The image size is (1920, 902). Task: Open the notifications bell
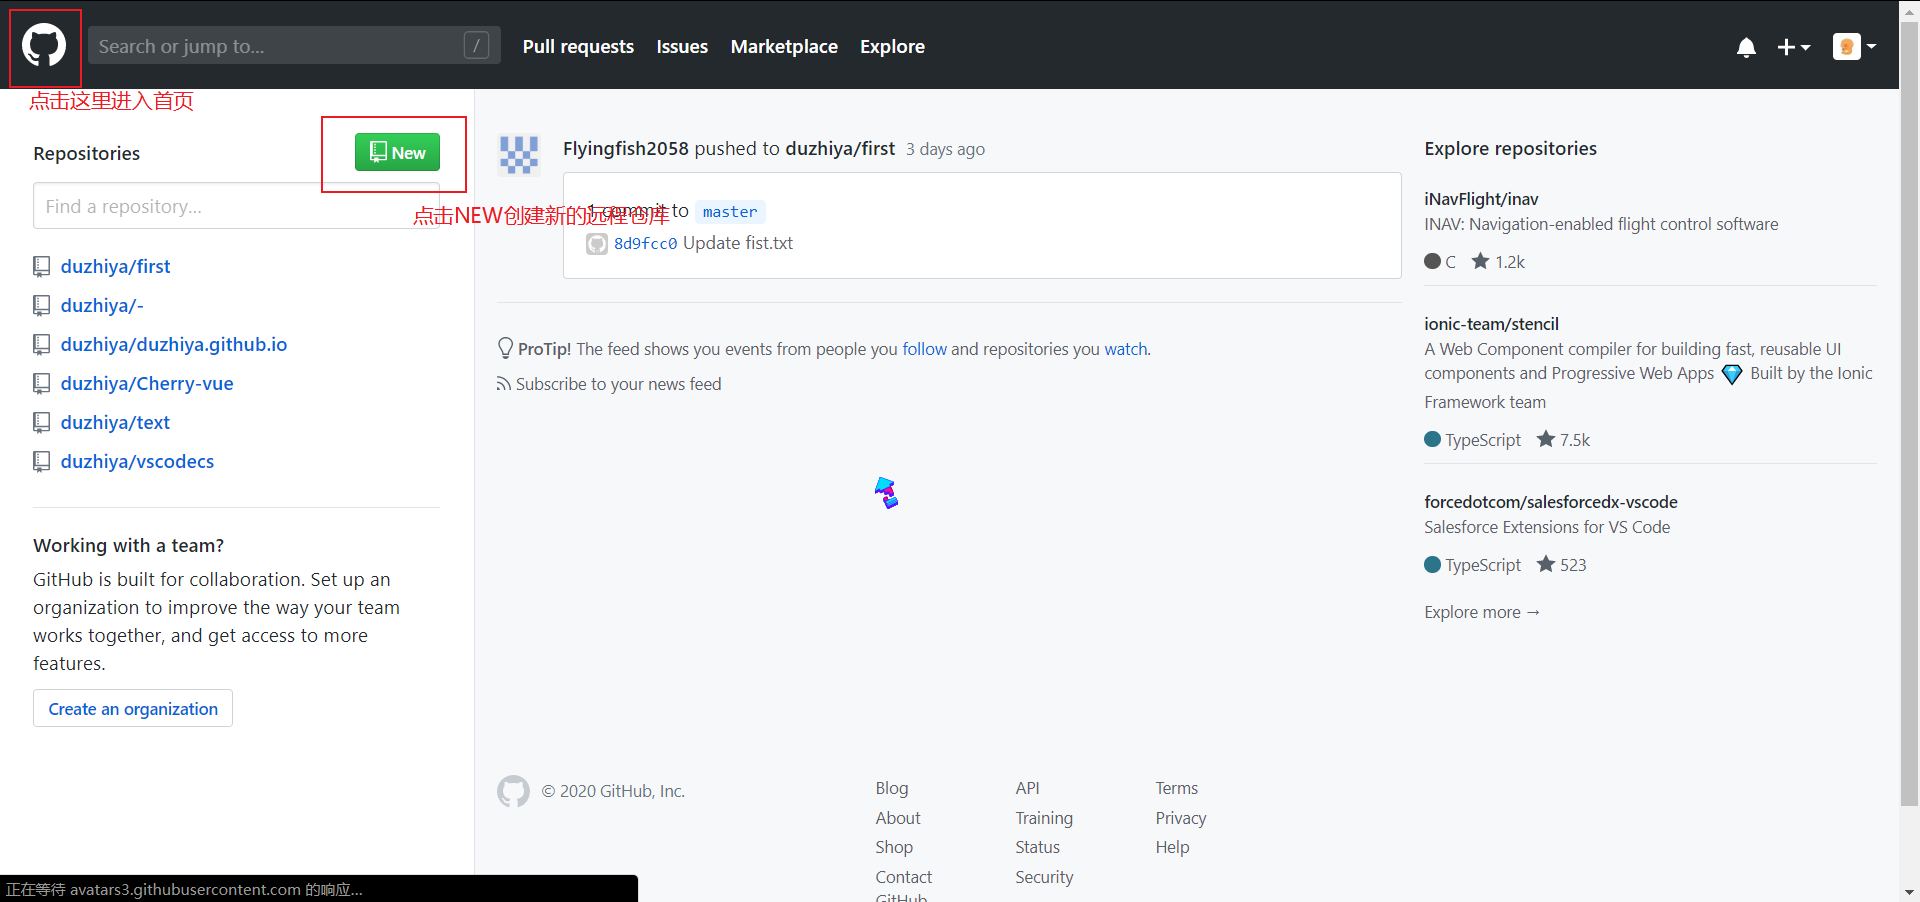pos(1746,47)
